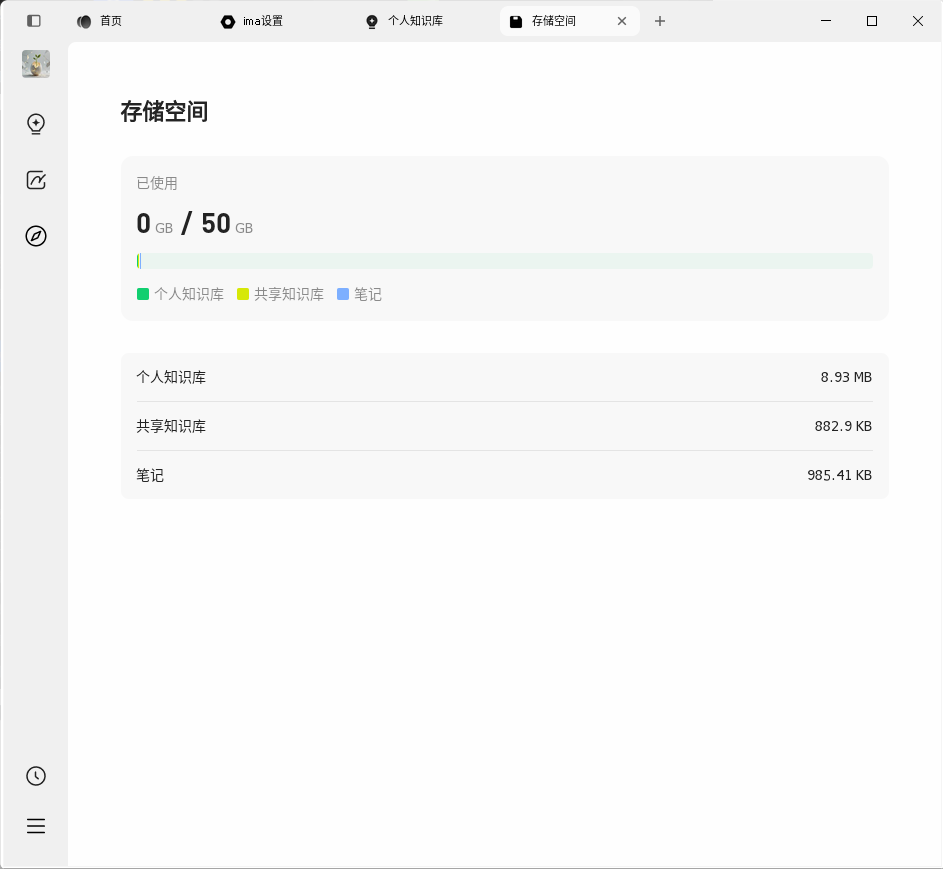Open the user avatar profile
This screenshot has height=869, width=943.
tap(36, 64)
